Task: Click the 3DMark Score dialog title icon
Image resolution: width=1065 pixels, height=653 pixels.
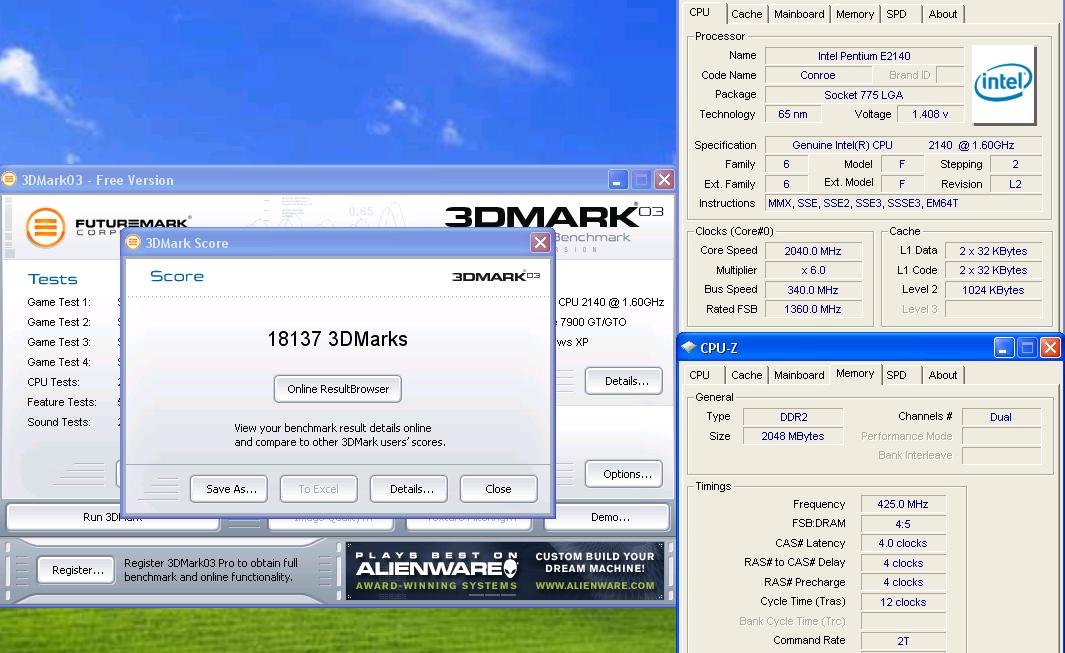Action: click(x=133, y=243)
